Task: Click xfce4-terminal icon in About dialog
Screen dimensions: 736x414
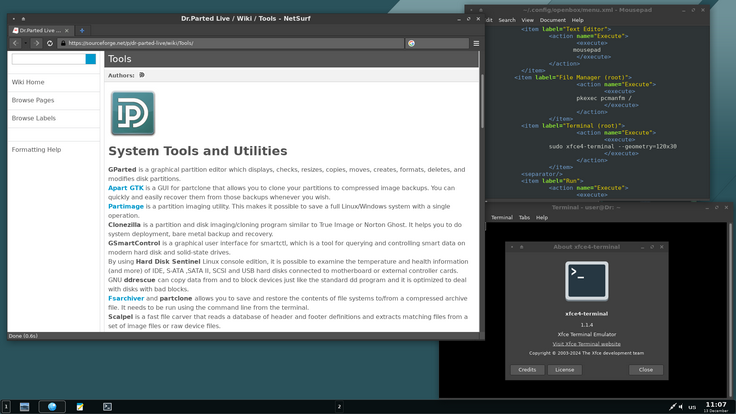Action: pyautogui.click(x=587, y=281)
